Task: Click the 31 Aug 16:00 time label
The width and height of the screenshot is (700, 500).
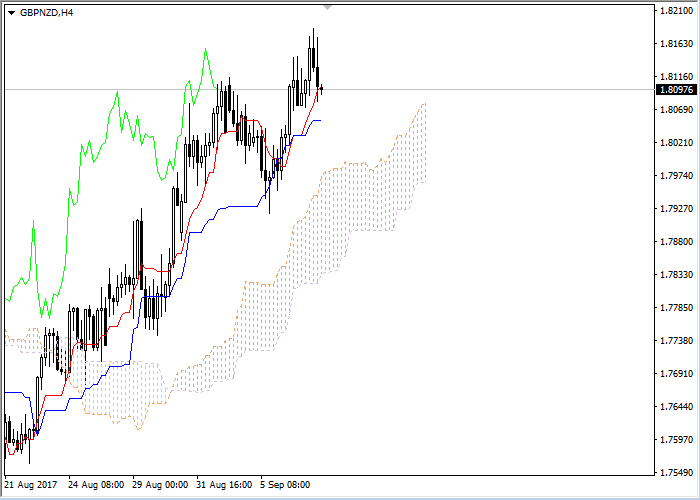Action: tap(225, 485)
